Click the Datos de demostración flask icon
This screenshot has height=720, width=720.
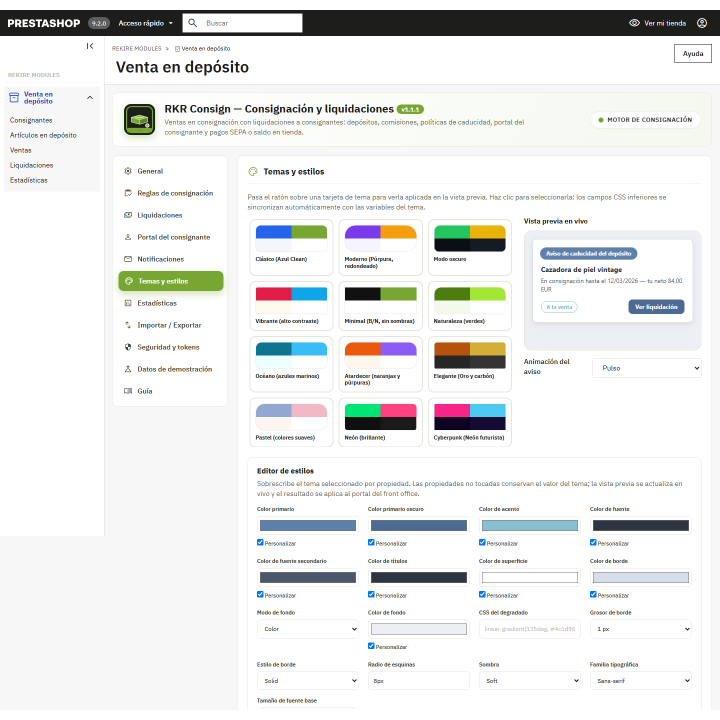click(x=128, y=369)
